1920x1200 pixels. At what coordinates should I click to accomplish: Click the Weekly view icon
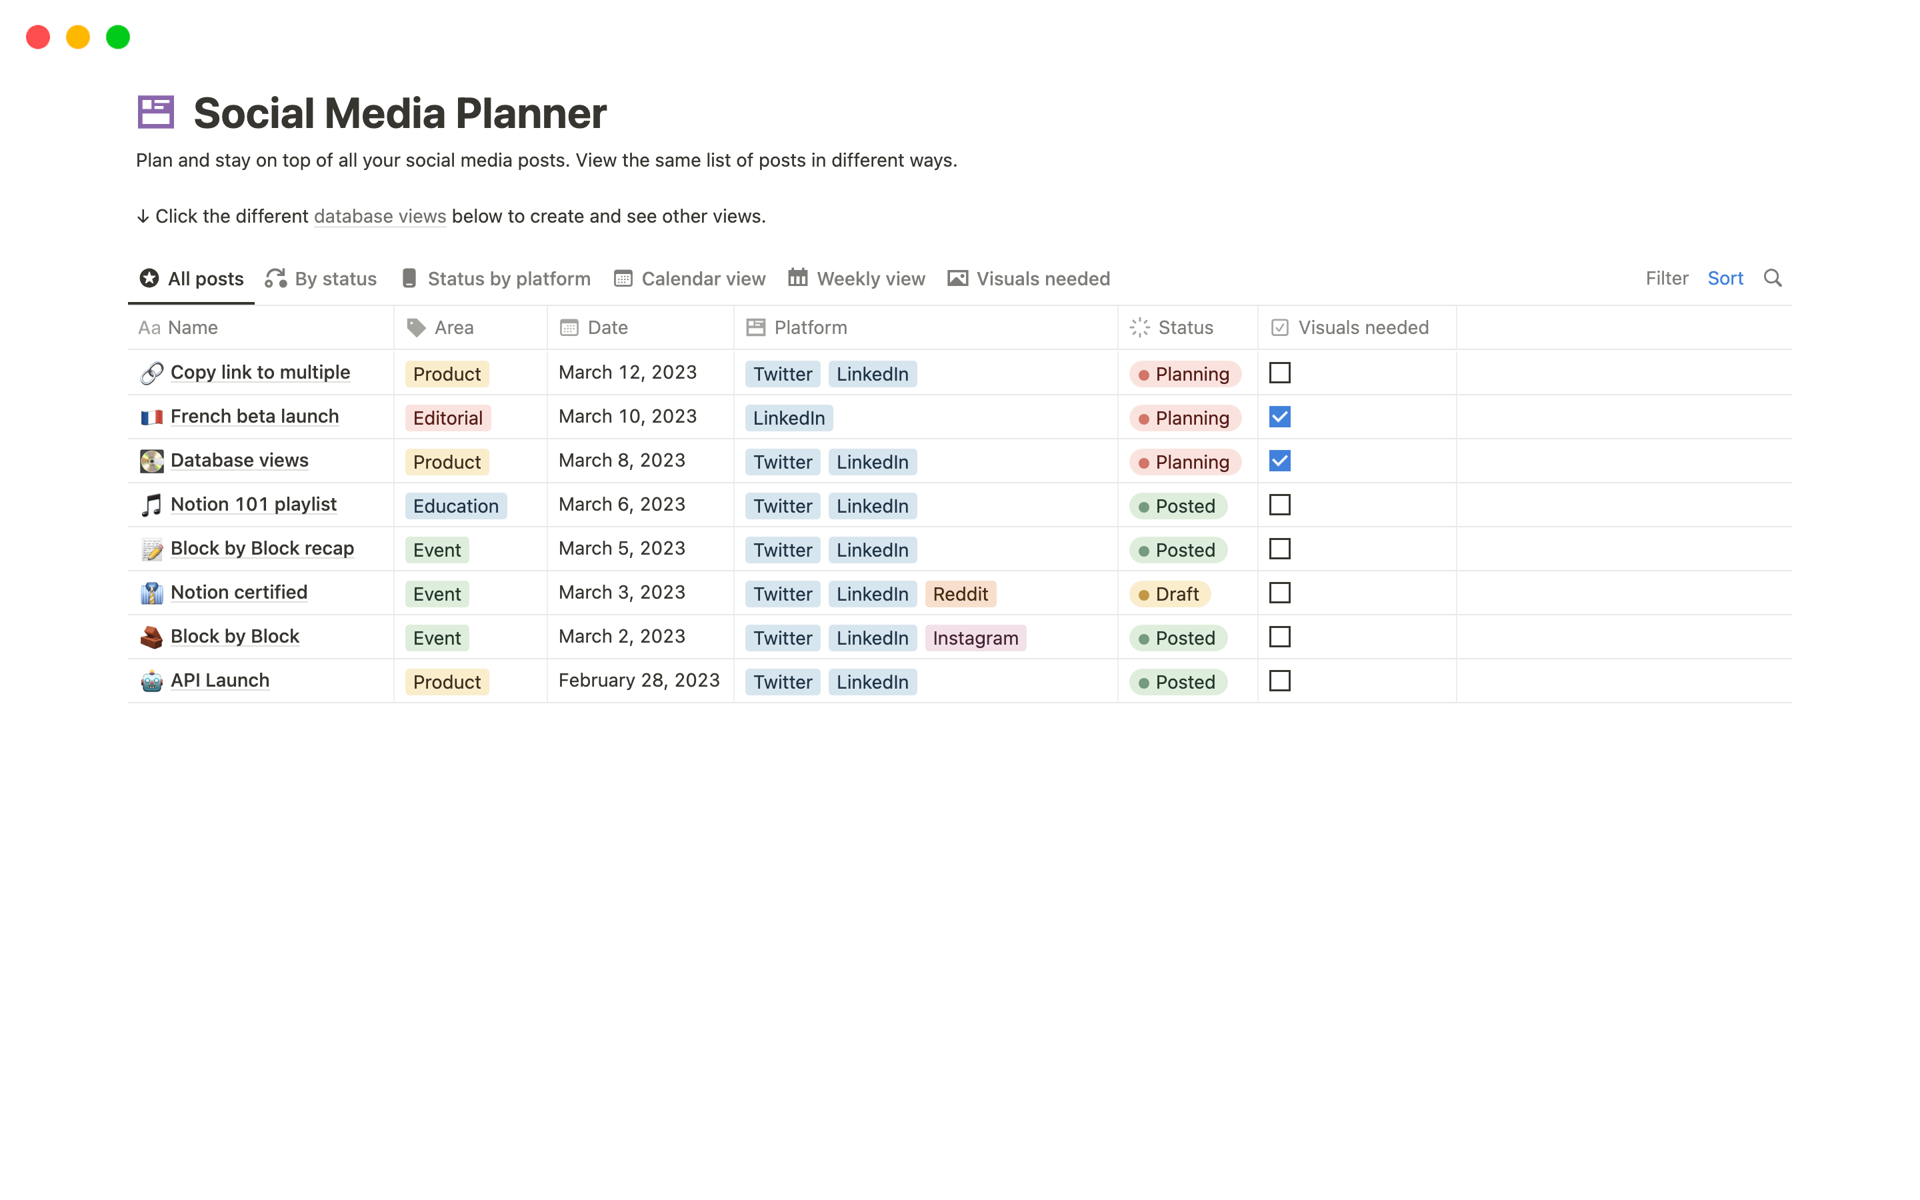pos(798,278)
